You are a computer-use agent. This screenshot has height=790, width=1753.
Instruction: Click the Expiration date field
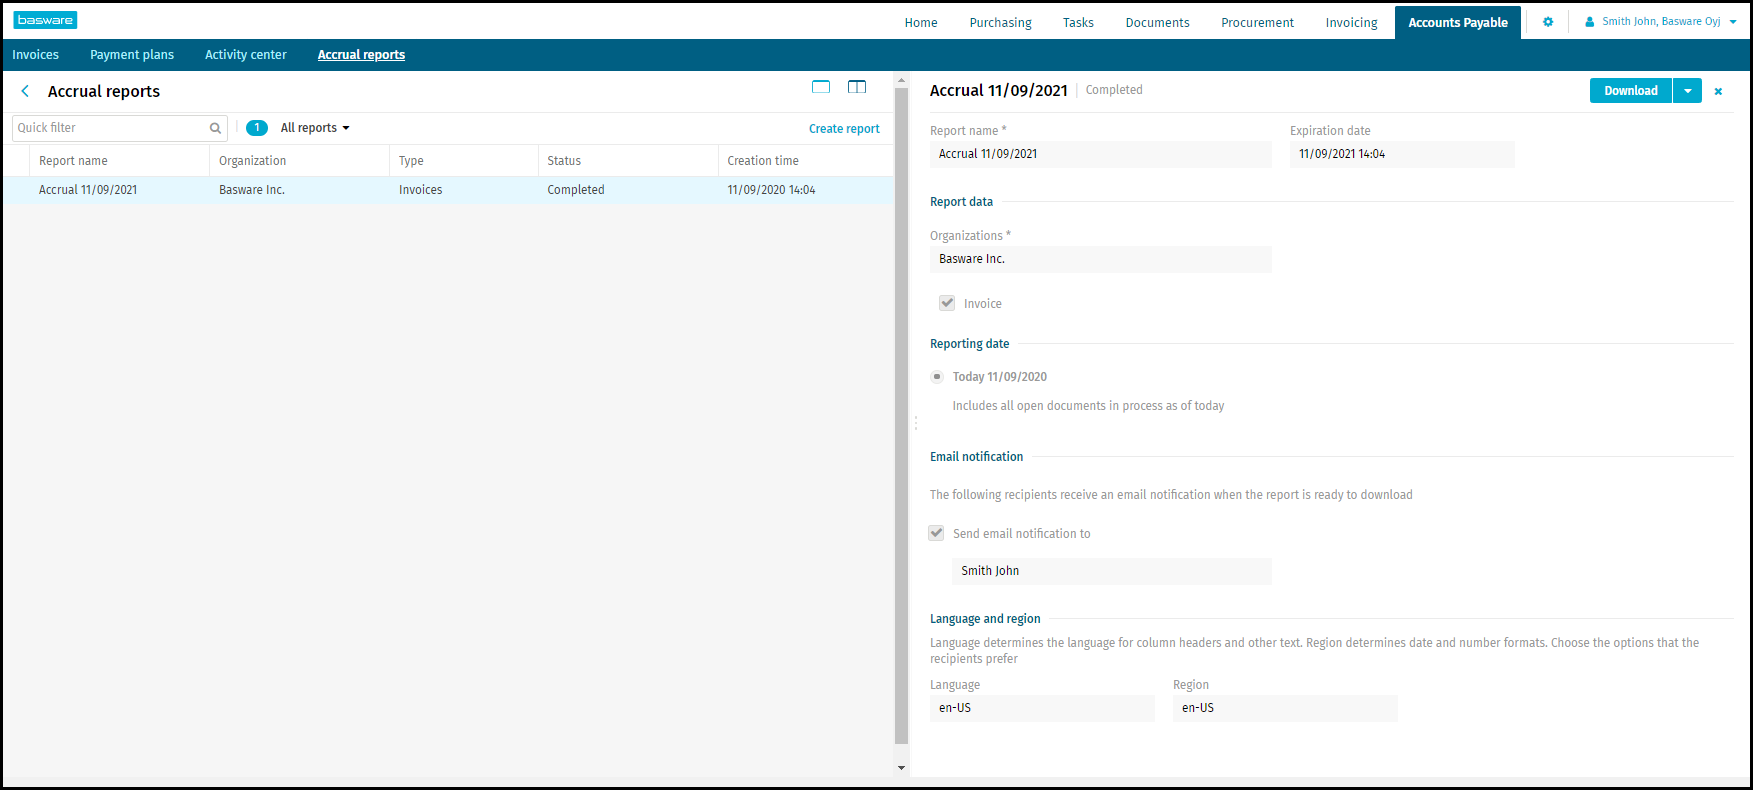coord(1402,154)
